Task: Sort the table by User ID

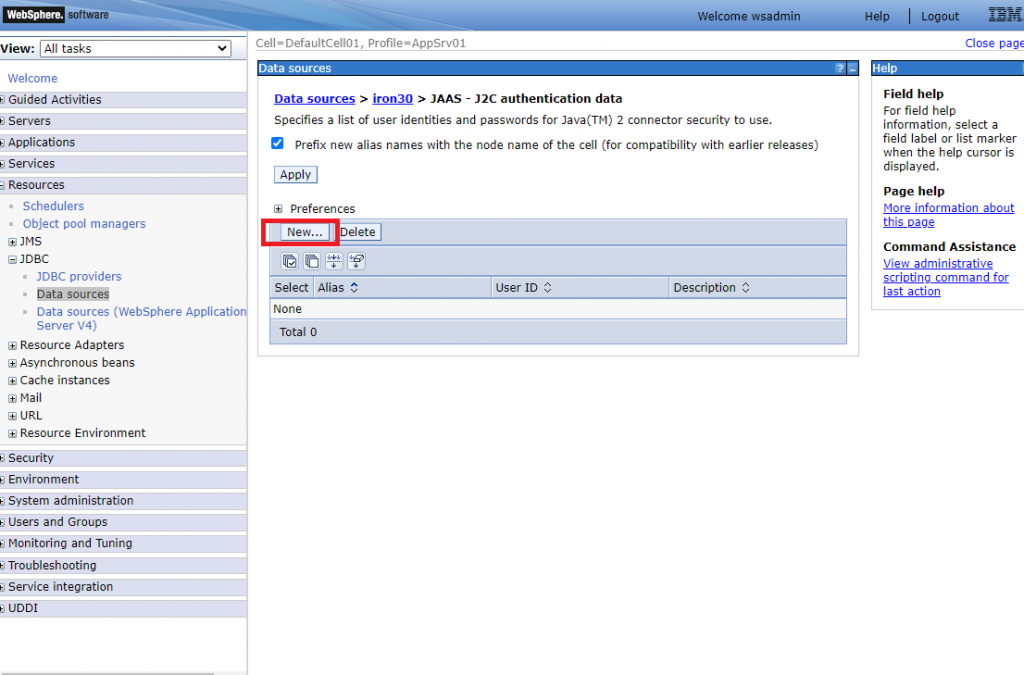Action: 547,287
